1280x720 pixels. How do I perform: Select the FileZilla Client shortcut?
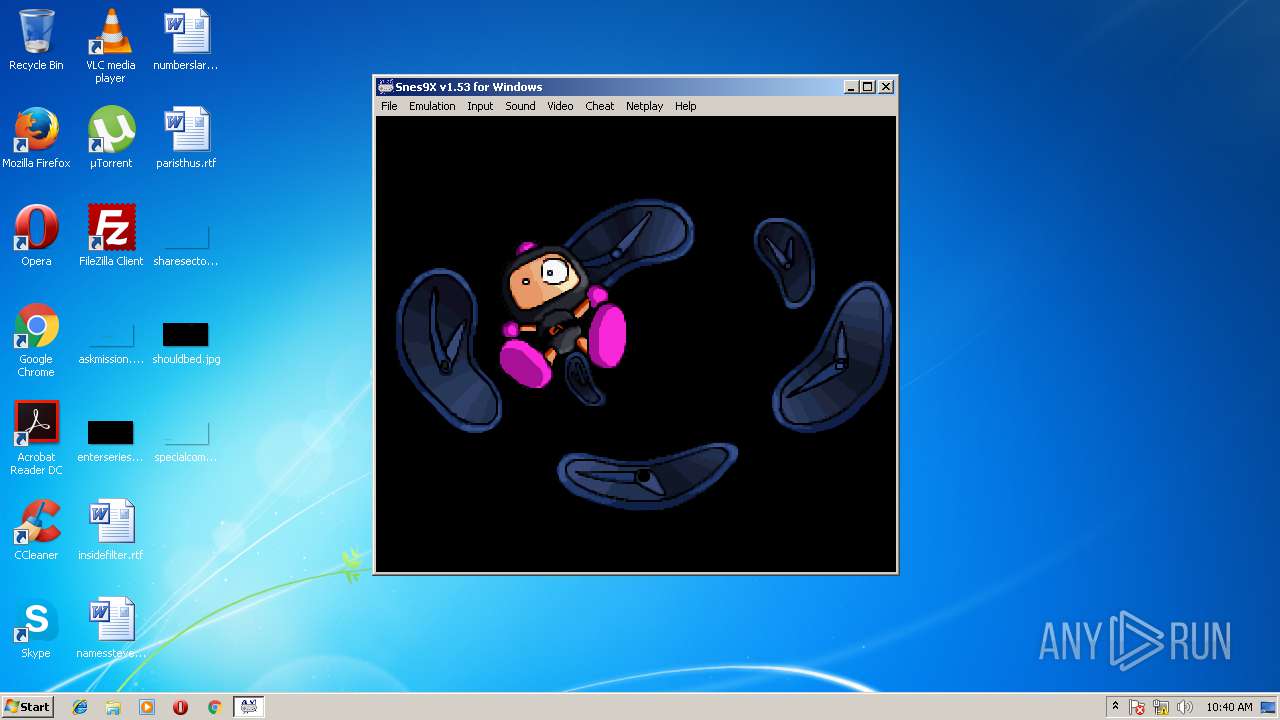[110, 236]
